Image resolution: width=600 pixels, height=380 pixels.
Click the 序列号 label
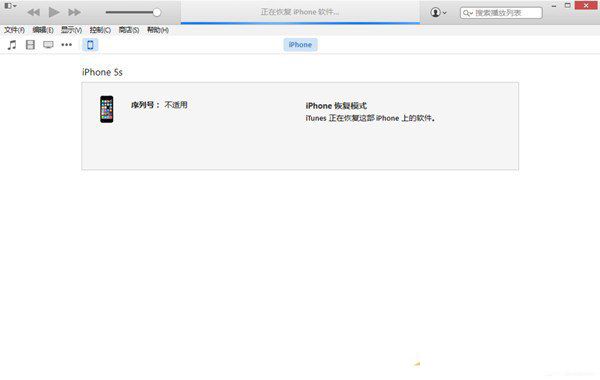[145, 105]
